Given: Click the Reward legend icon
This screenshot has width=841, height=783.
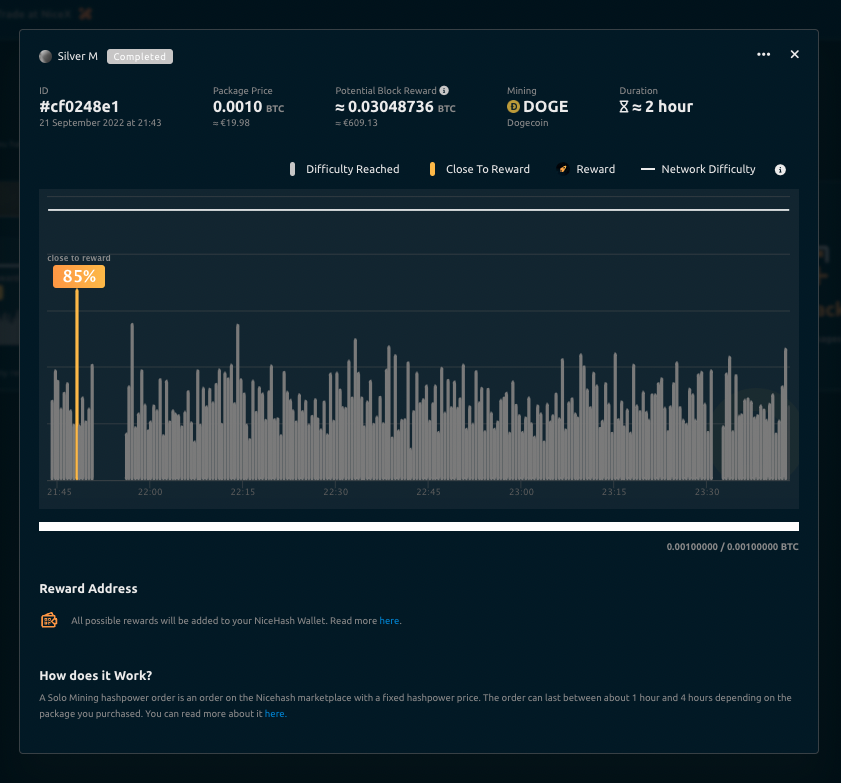Looking at the screenshot, I should tap(563, 170).
